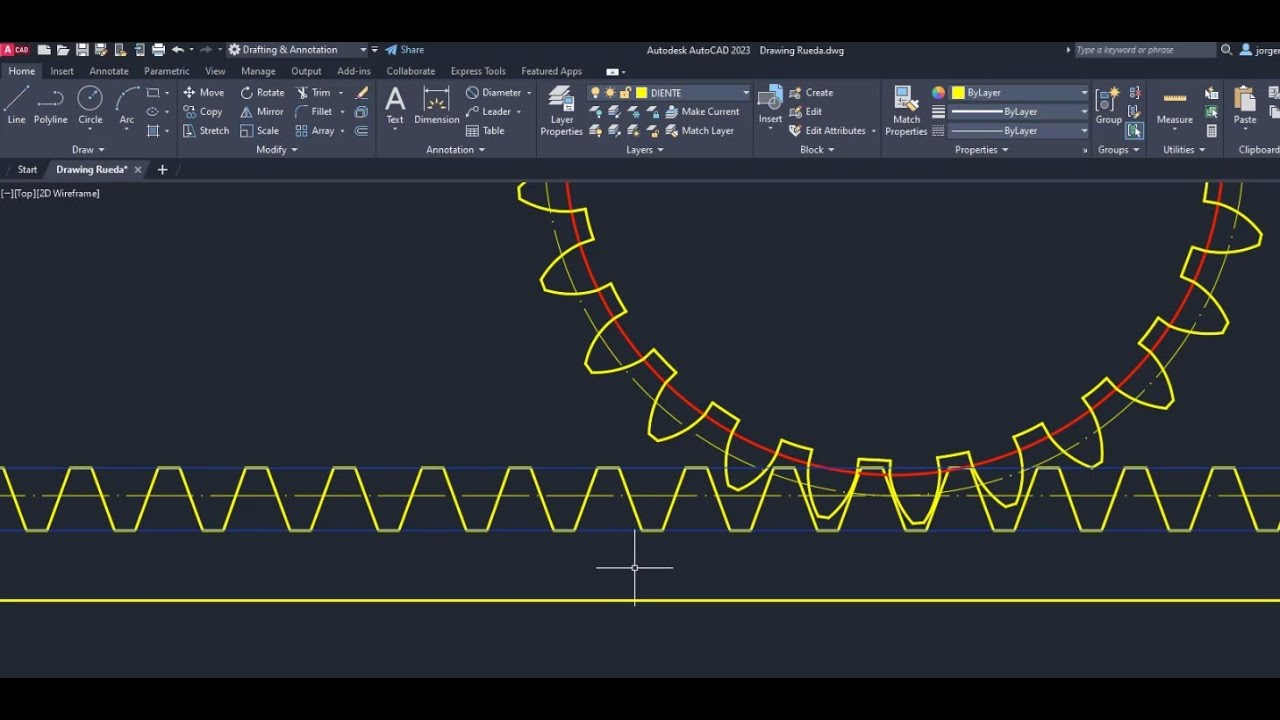Expand the Layers panel

pos(645,150)
